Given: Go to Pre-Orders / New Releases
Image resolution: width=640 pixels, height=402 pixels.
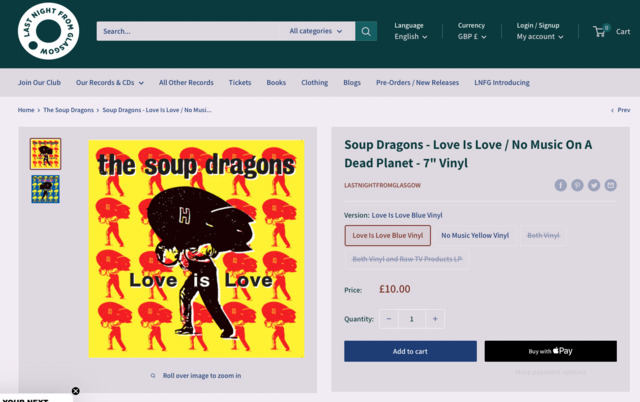Looking at the screenshot, I should tap(417, 82).
